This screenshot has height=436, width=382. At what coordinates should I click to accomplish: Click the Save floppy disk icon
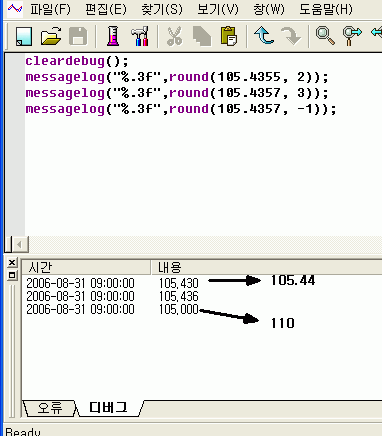point(78,36)
